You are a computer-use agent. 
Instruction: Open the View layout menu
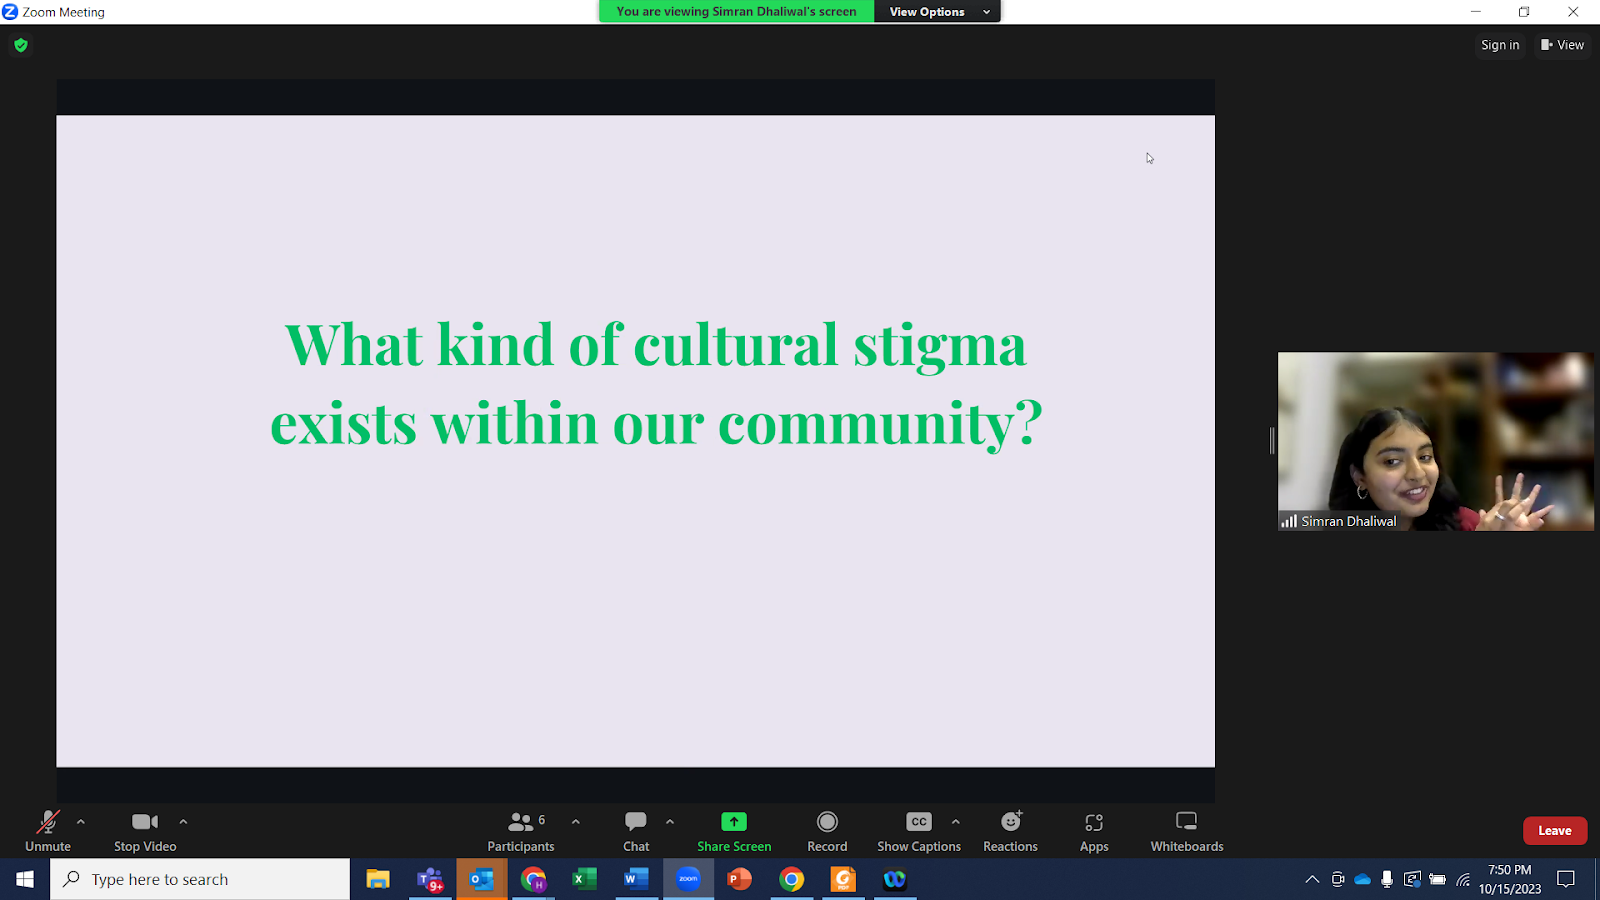1562,45
